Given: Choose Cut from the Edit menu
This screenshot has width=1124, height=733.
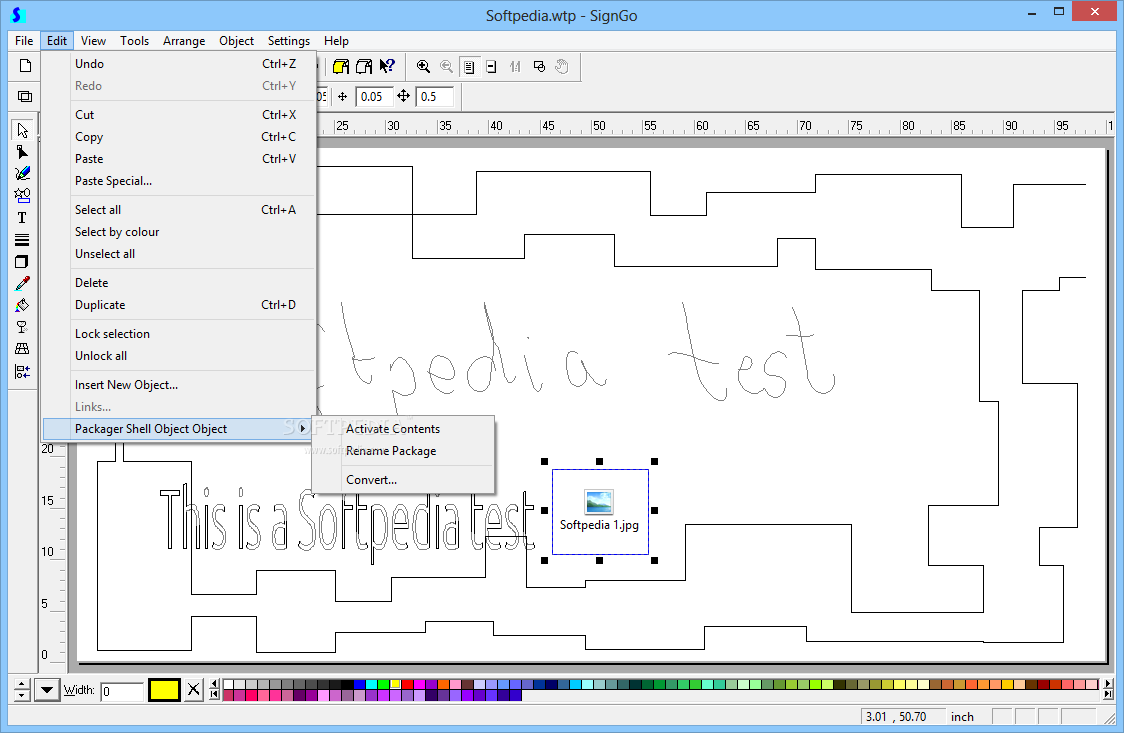Looking at the screenshot, I should pos(179,115).
